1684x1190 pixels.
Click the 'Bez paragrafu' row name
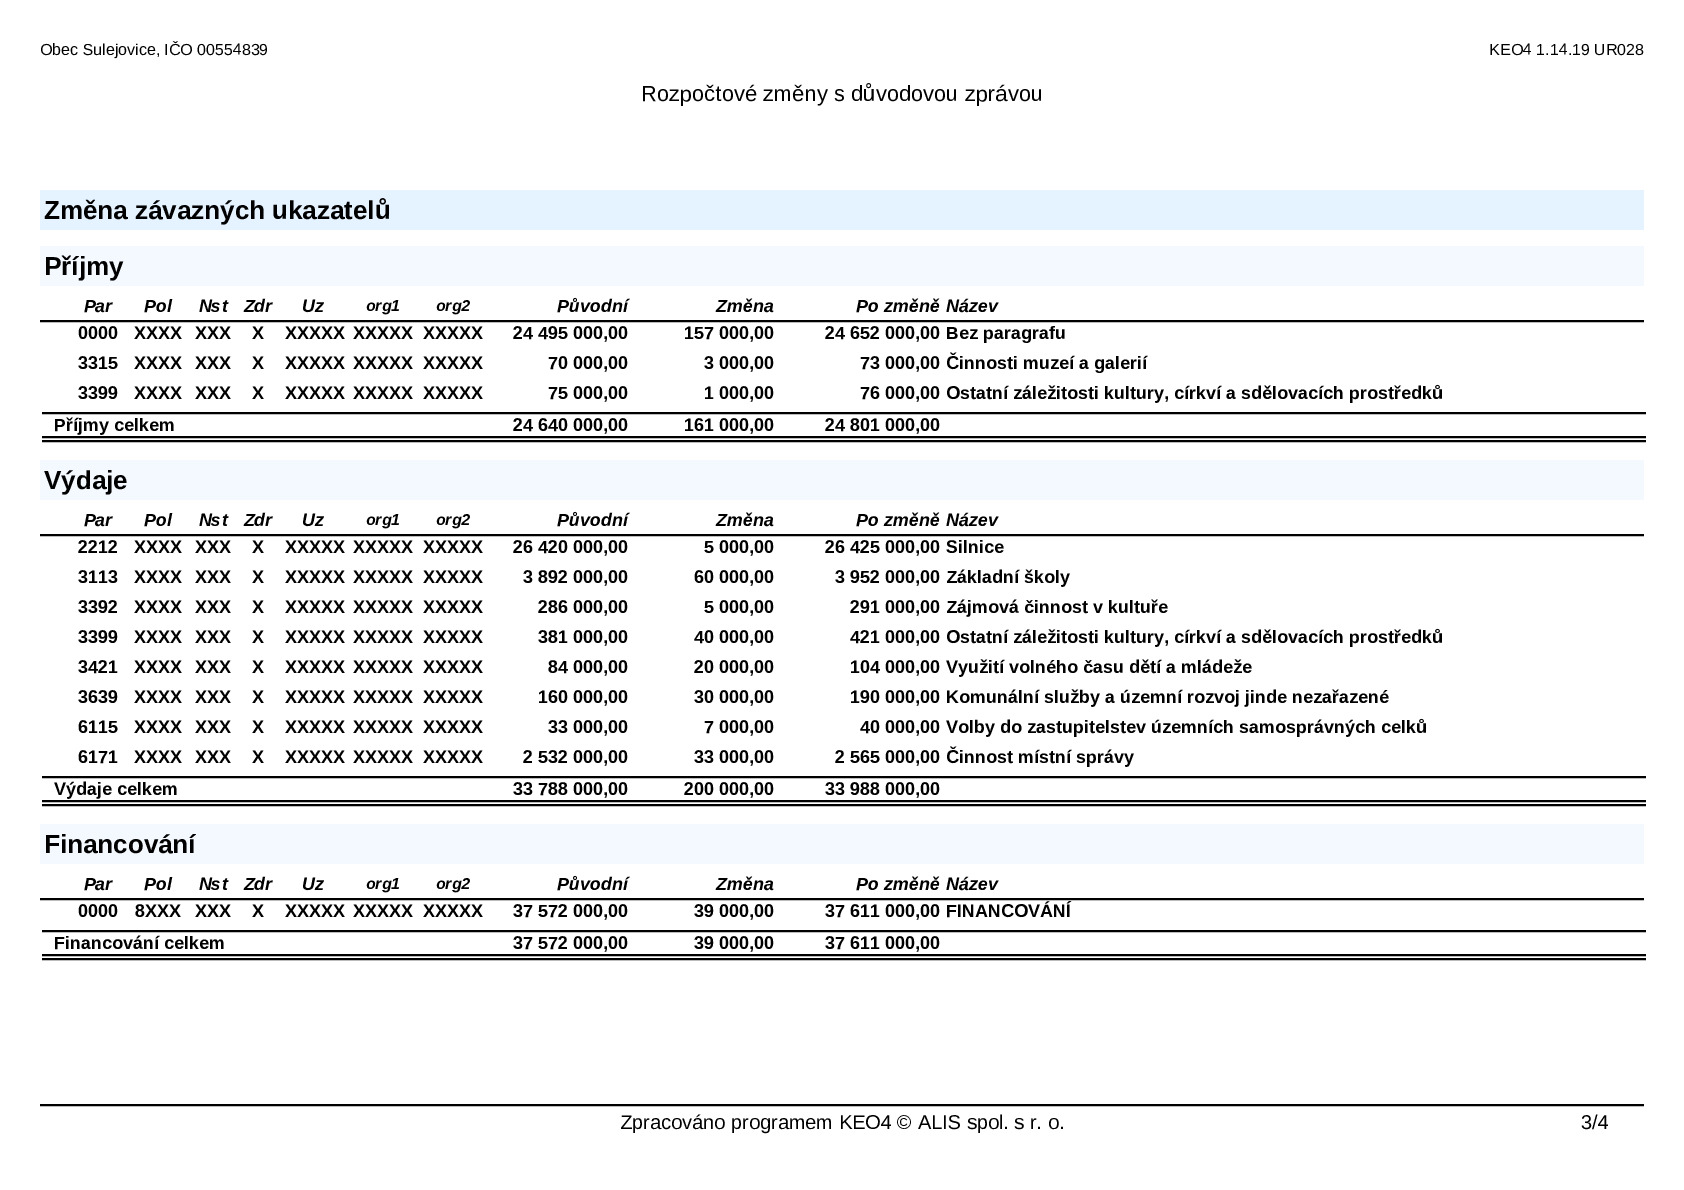click(x=1005, y=333)
